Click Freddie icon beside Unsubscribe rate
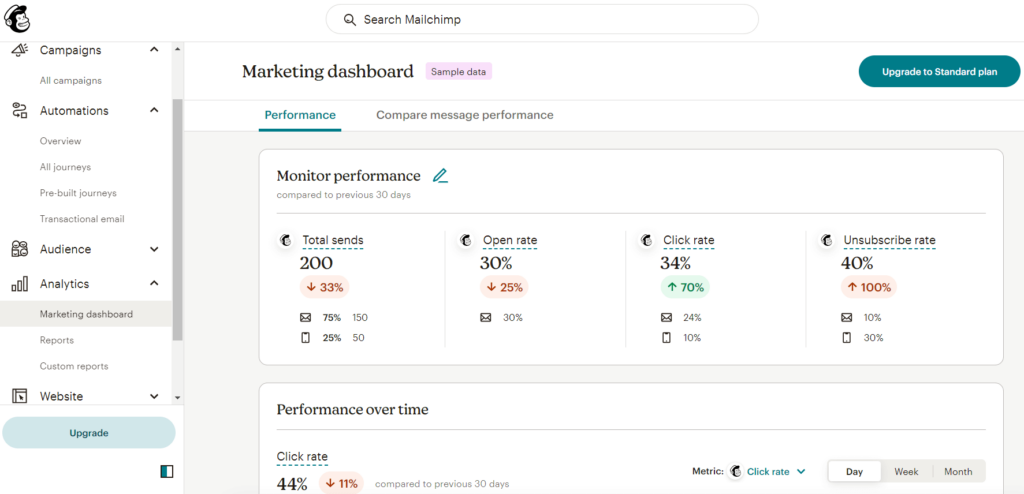This screenshot has height=494, width=1024. point(827,240)
